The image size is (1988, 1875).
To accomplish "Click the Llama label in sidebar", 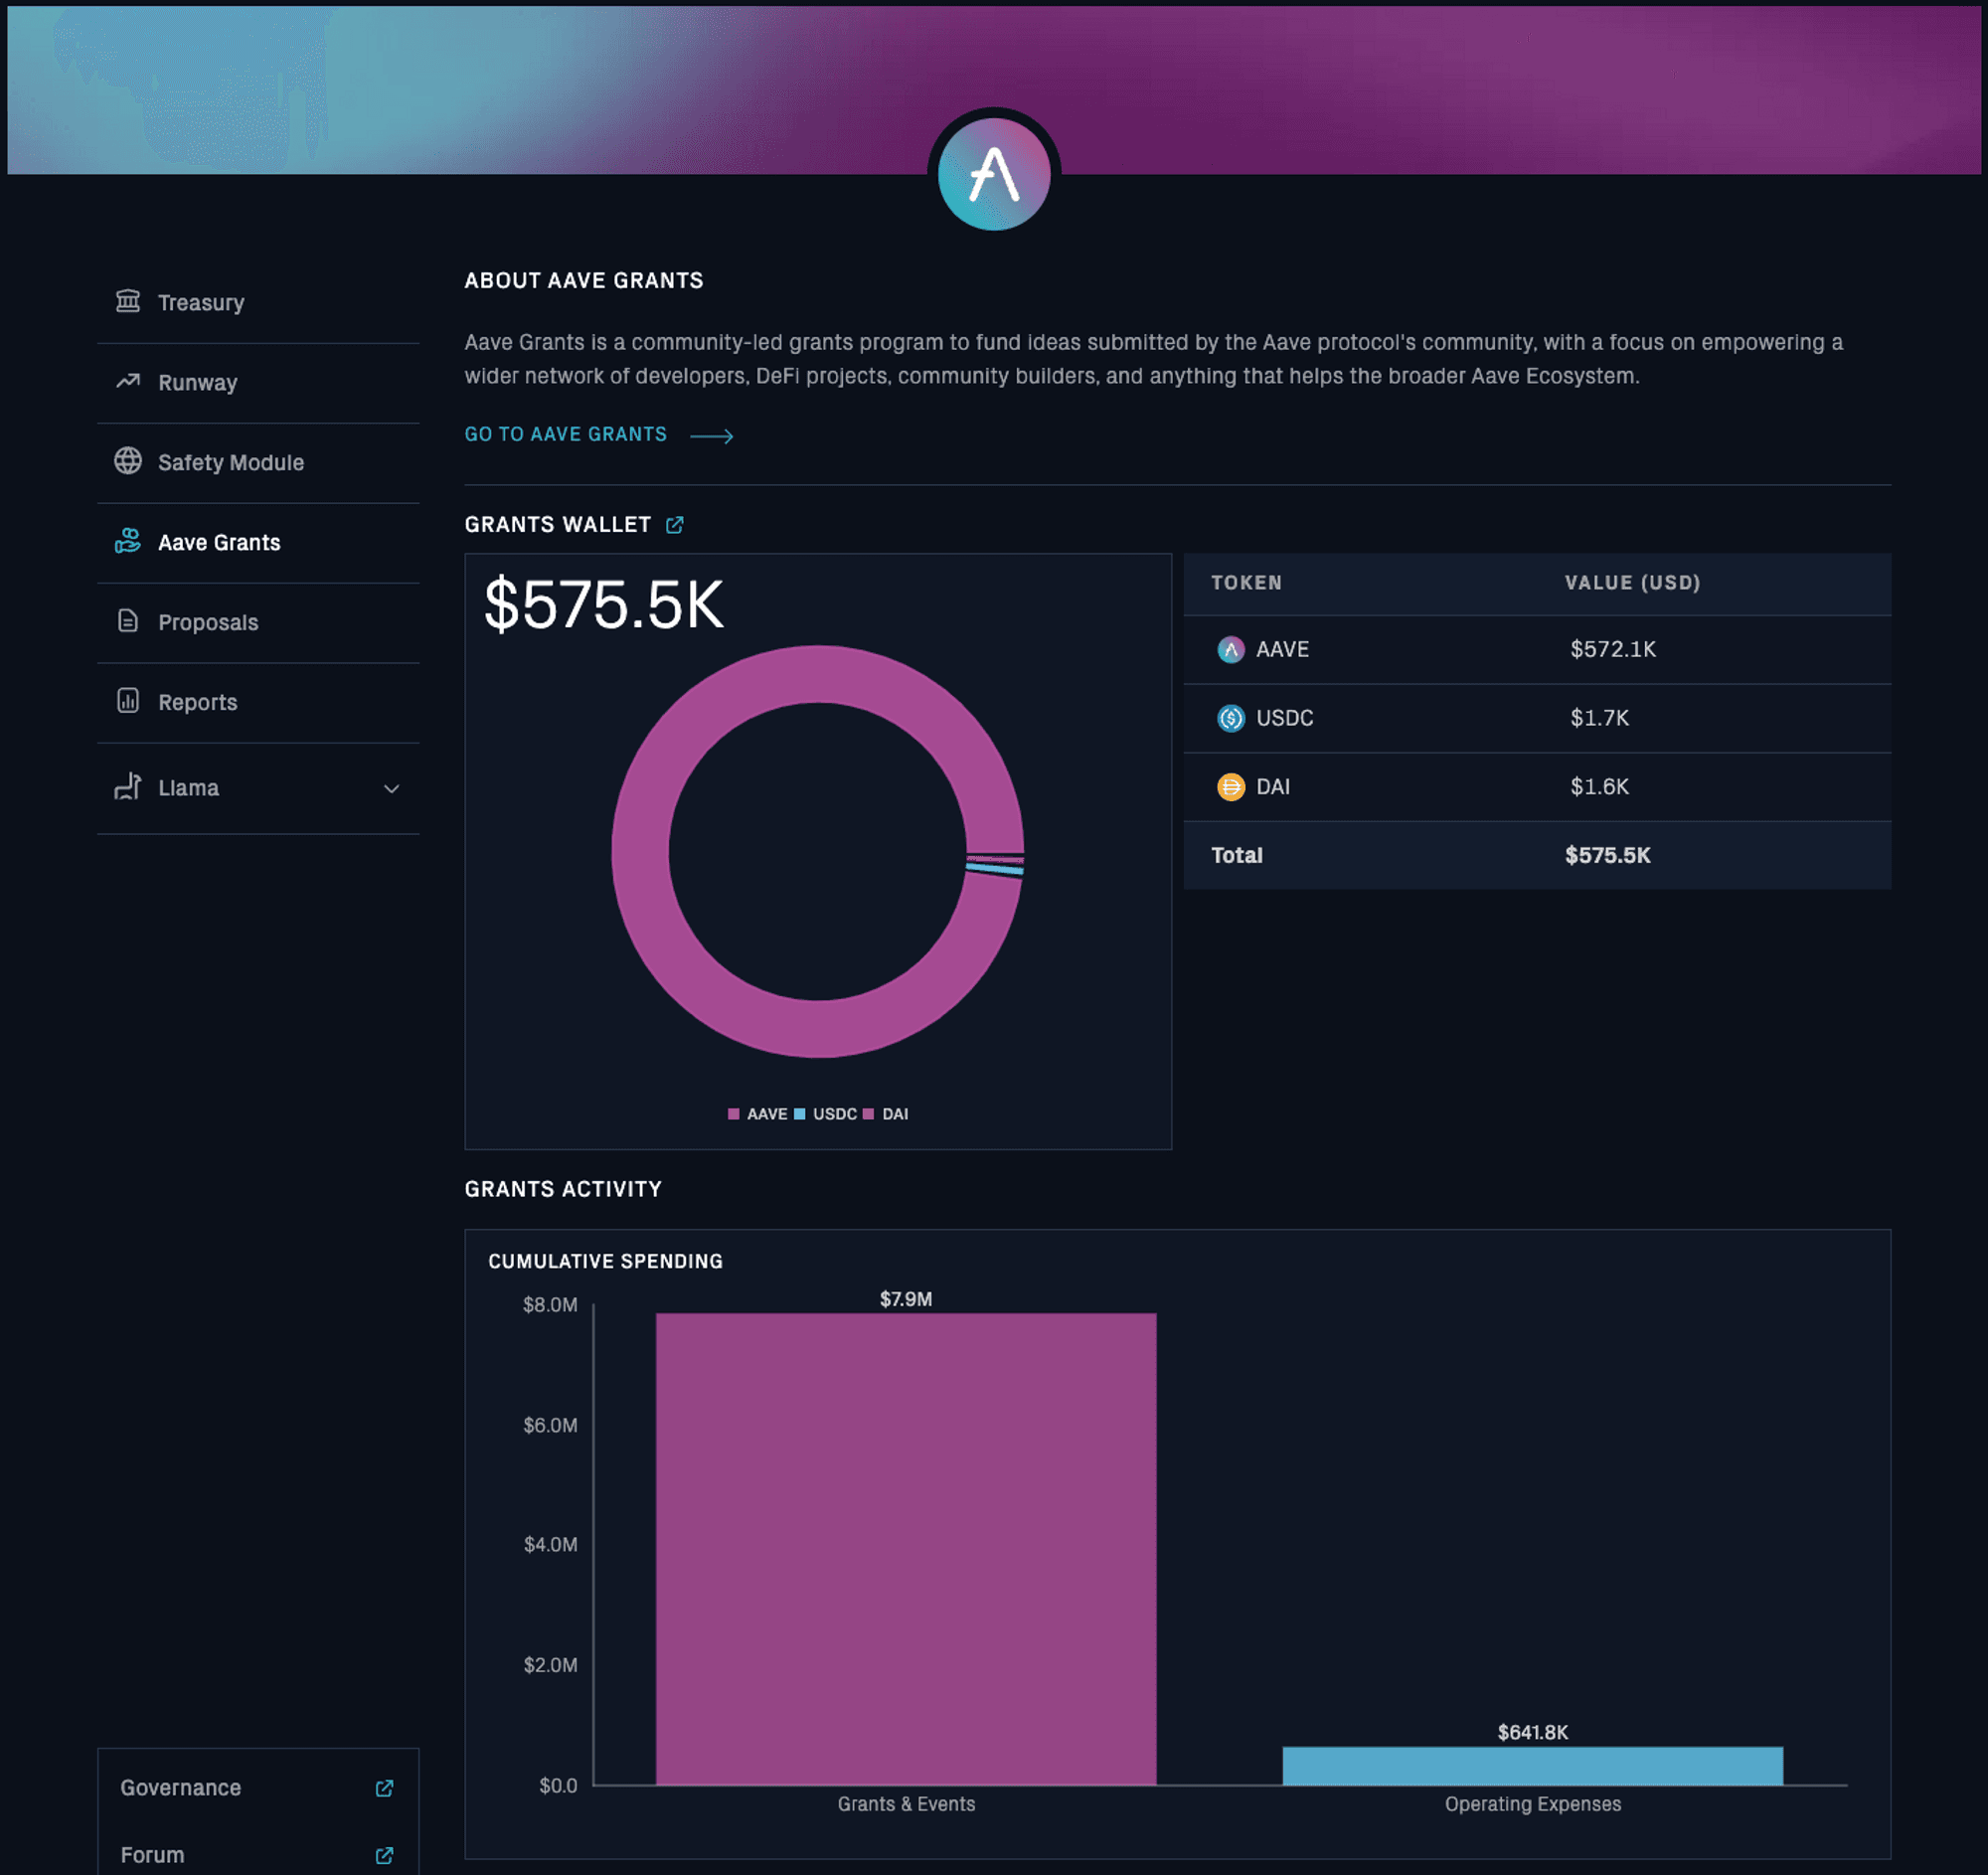I will click(x=189, y=788).
